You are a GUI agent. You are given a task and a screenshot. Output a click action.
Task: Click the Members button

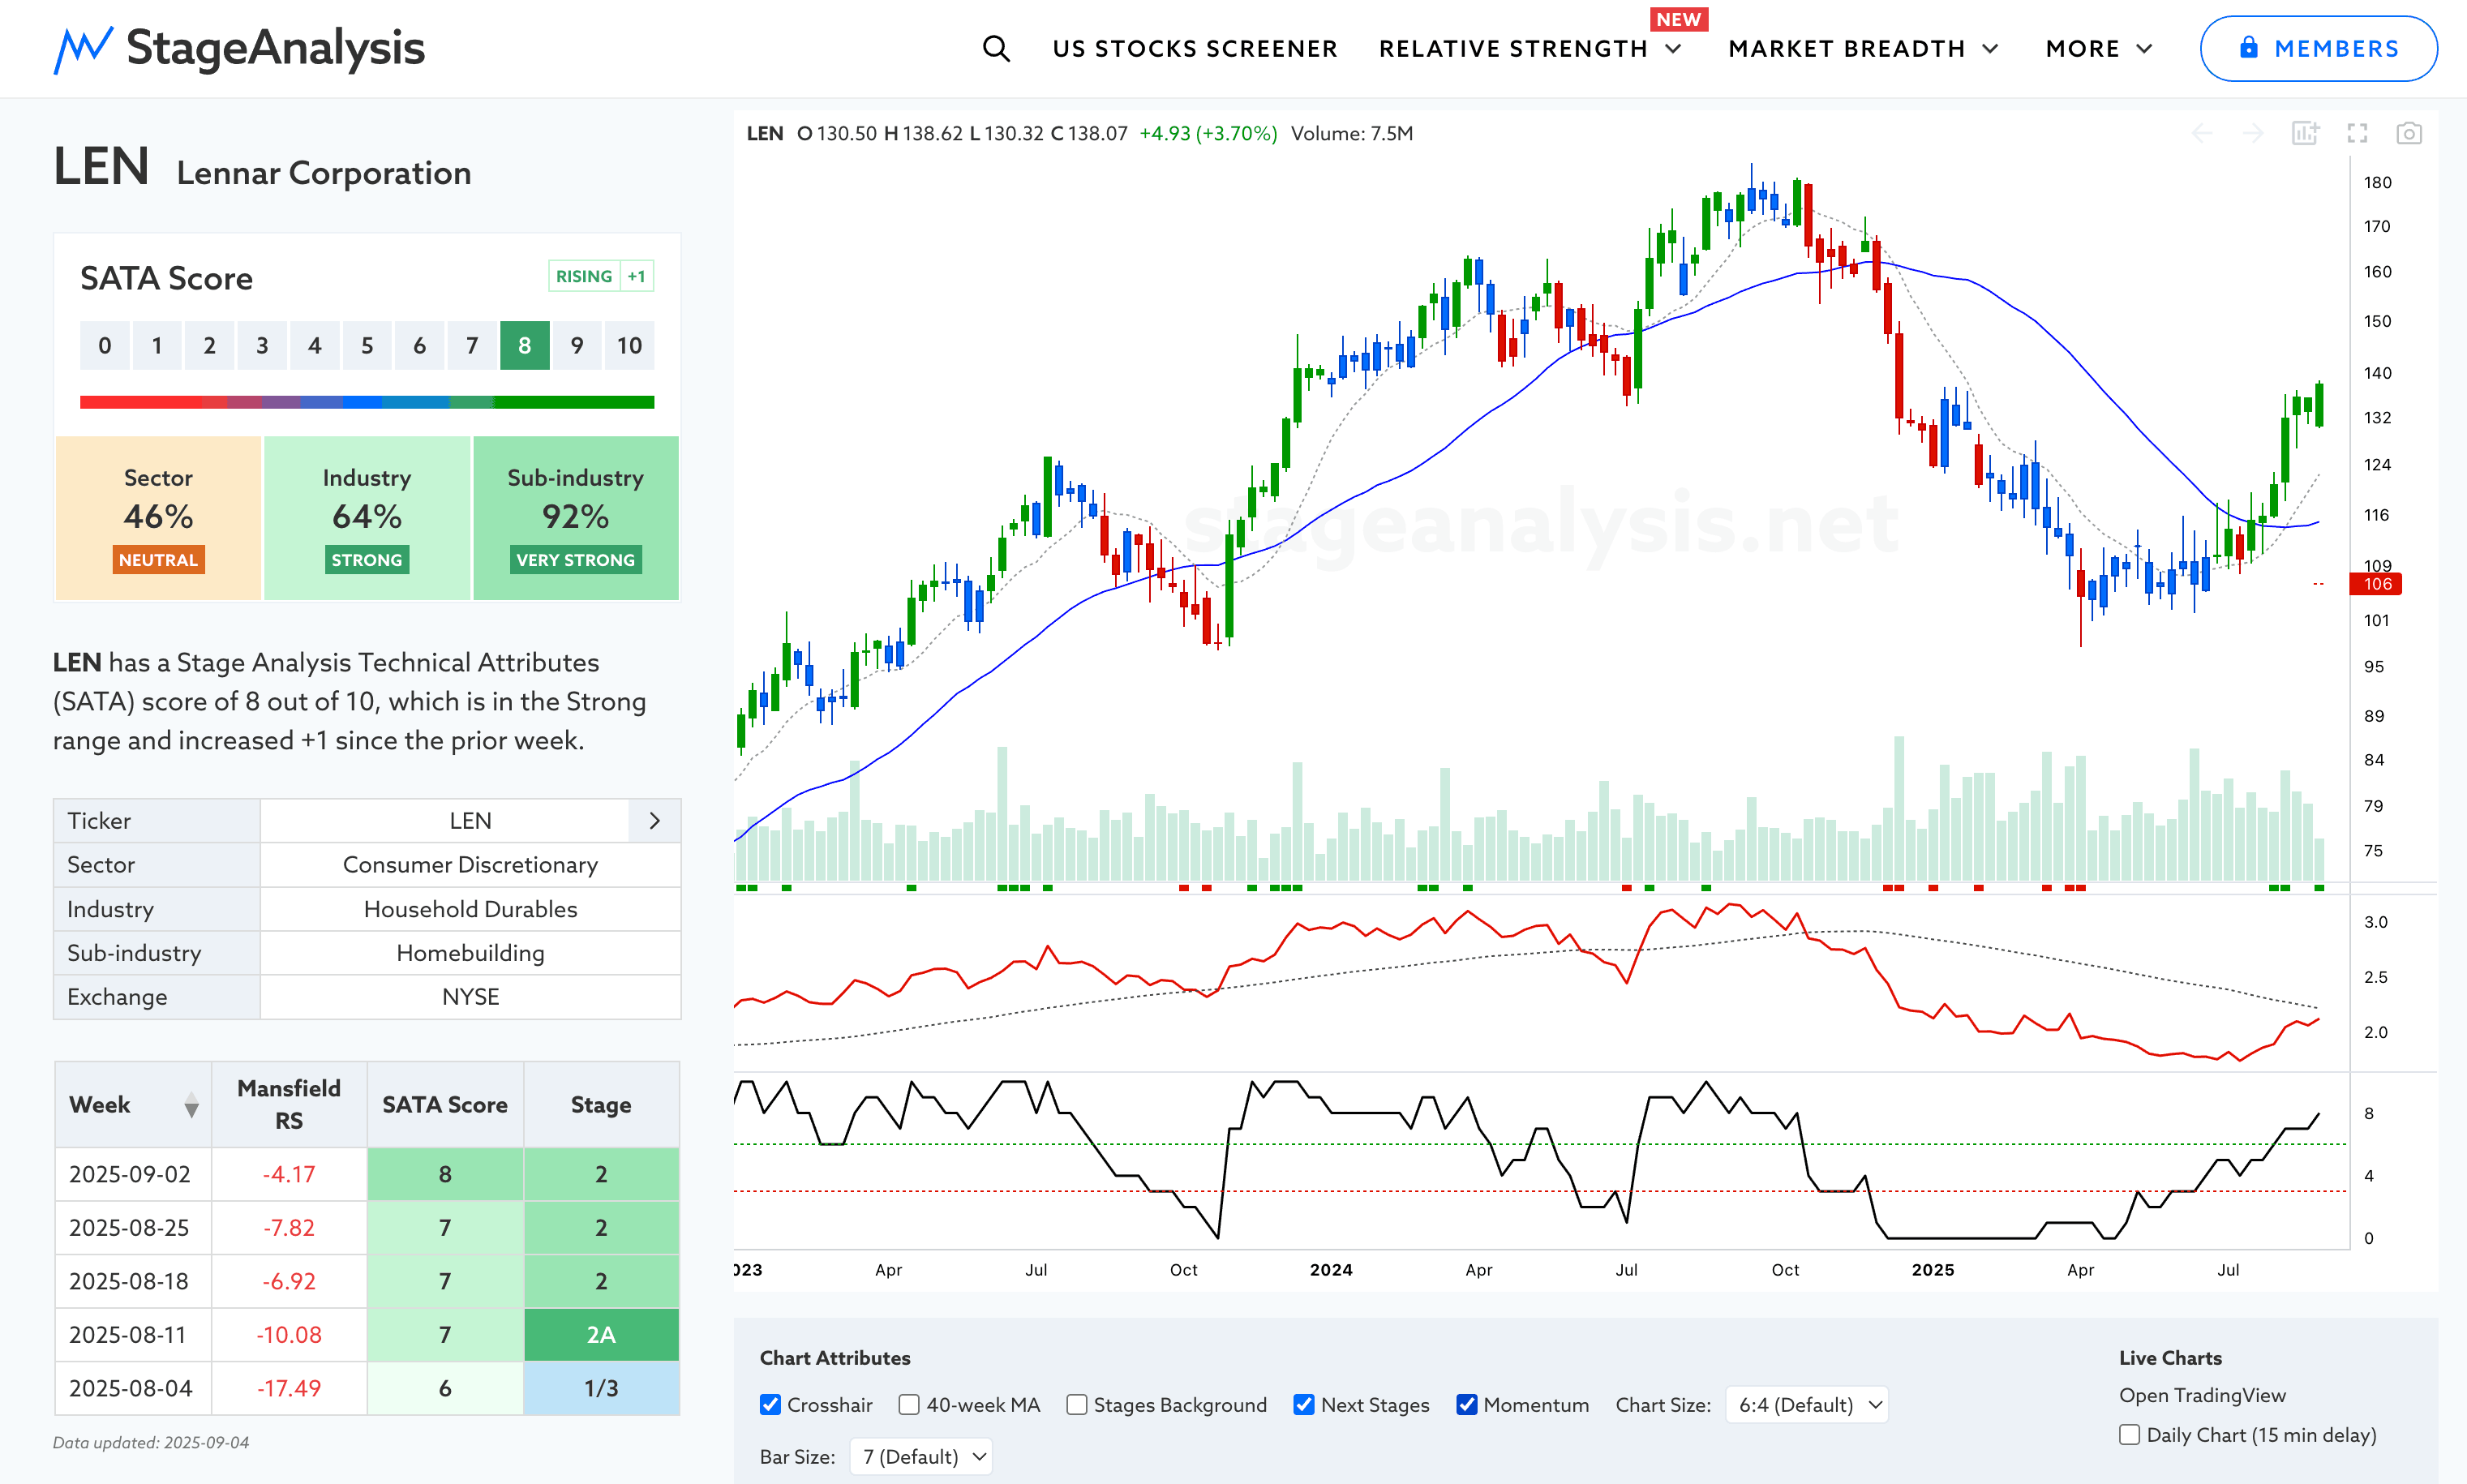click(x=2319, y=48)
